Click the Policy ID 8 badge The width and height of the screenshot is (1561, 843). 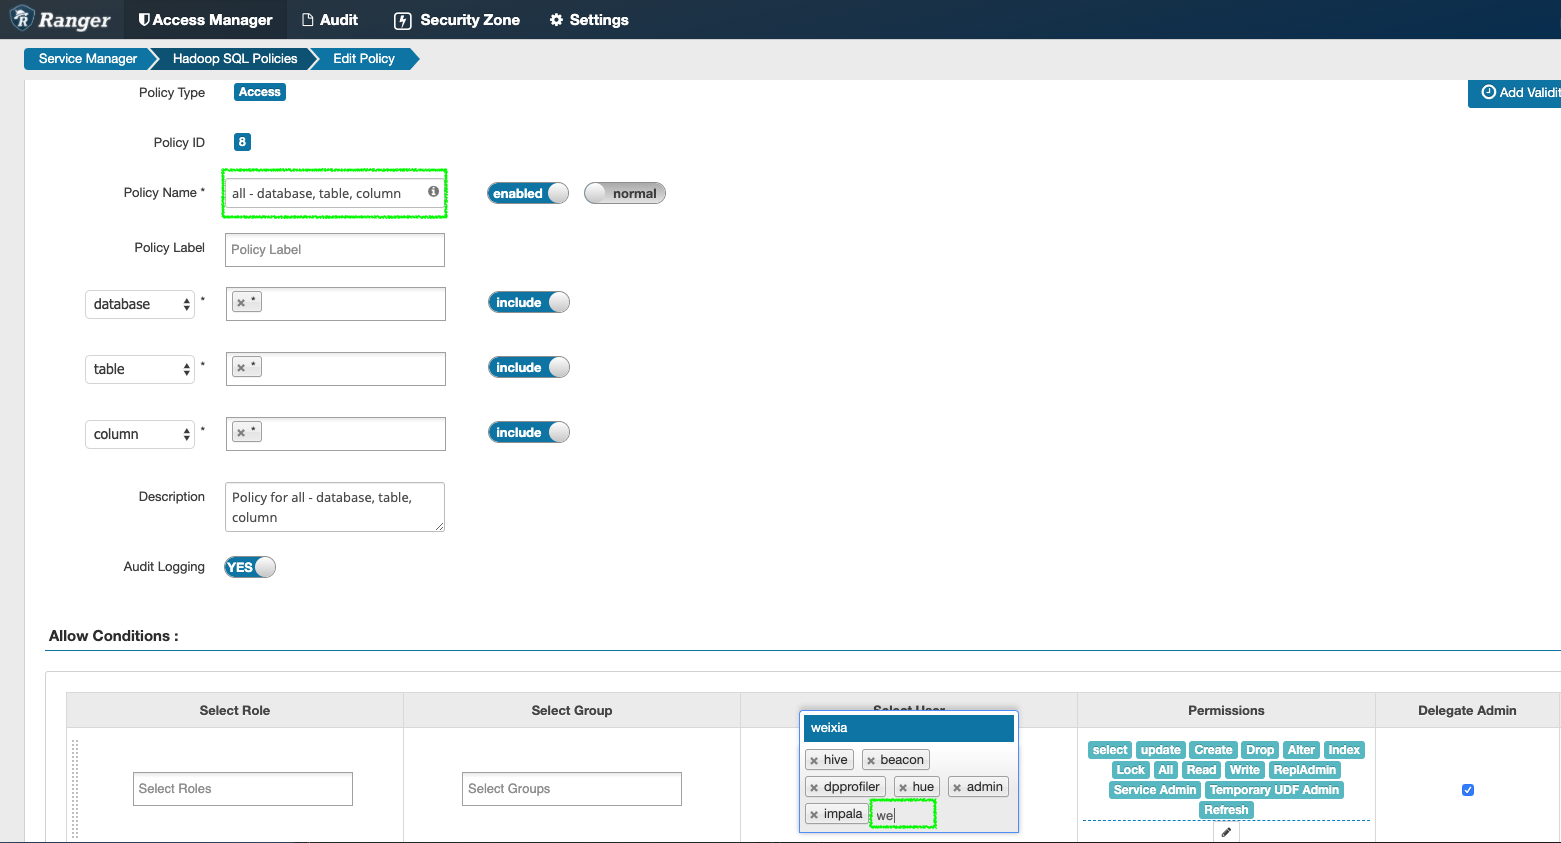tap(242, 142)
